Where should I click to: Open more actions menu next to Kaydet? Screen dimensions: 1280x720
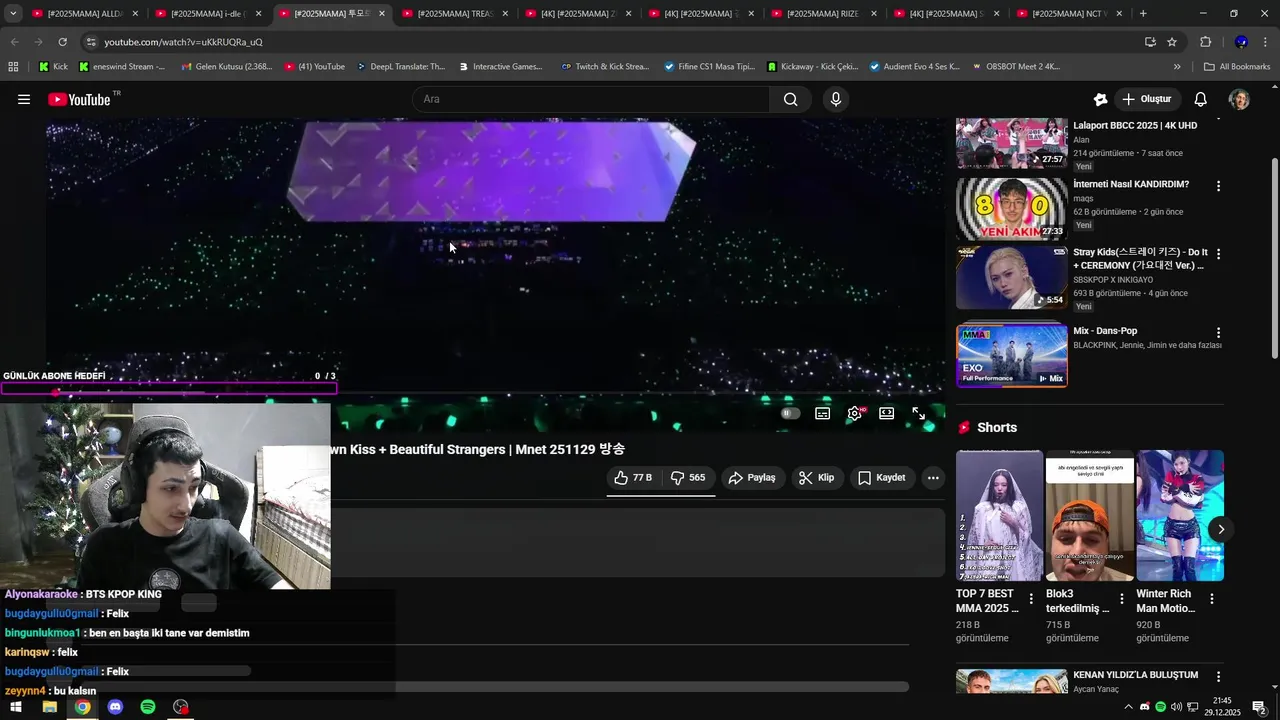click(933, 478)
